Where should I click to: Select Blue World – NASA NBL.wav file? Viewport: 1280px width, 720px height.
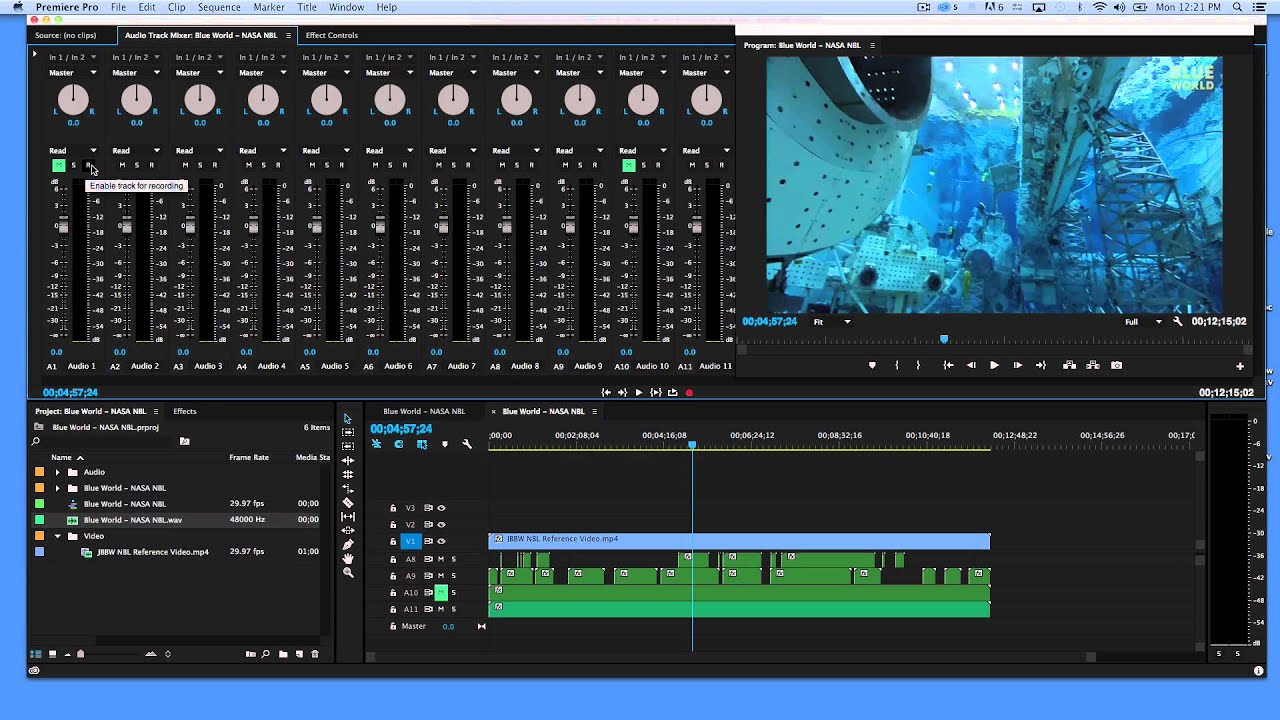tap(132, 520)
